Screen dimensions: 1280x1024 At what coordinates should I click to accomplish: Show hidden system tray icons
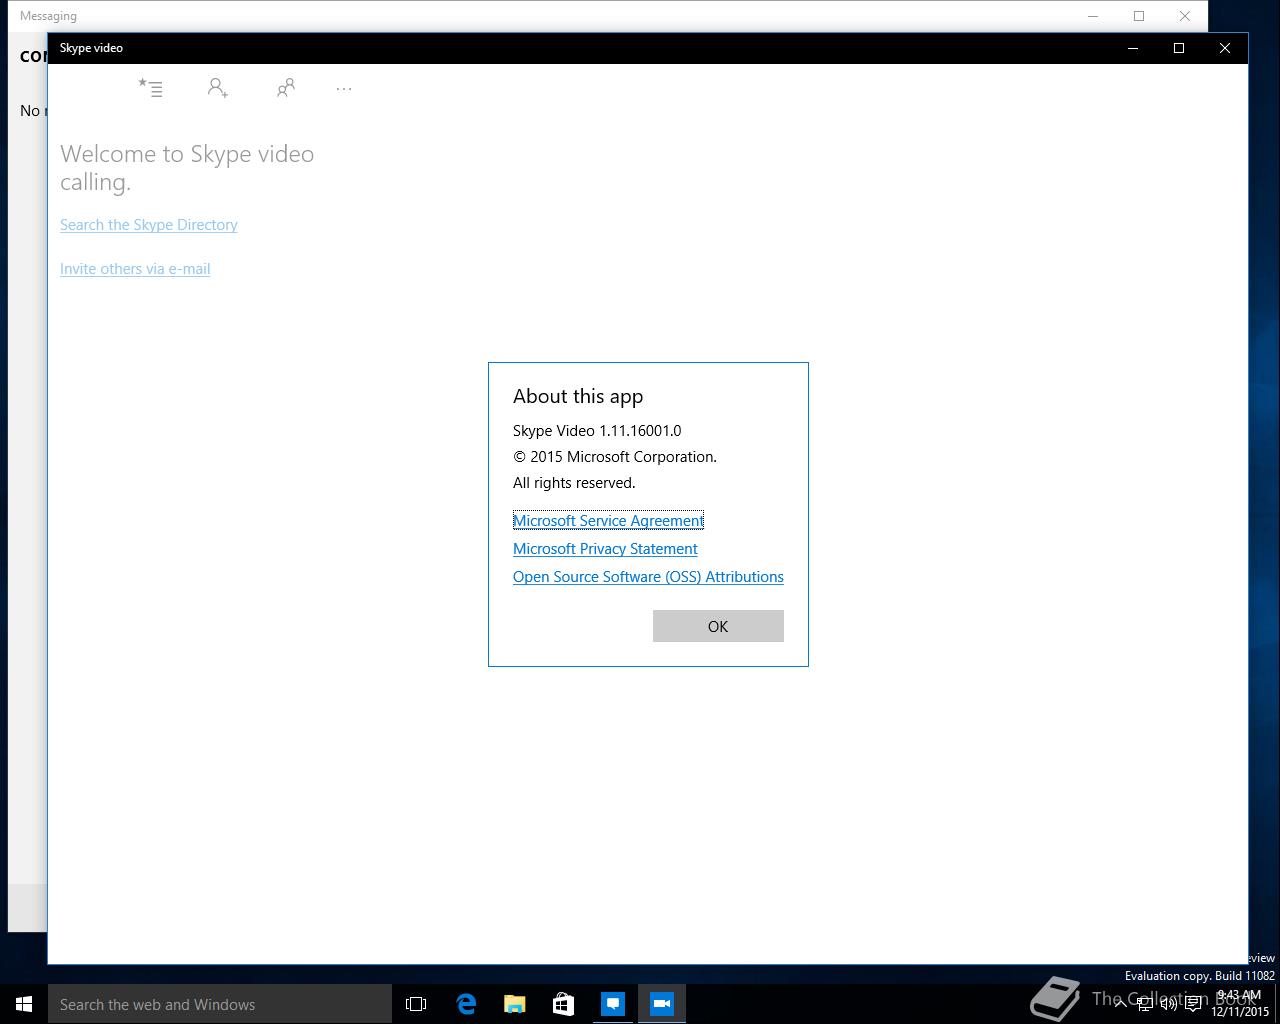click(1120, 1004)
